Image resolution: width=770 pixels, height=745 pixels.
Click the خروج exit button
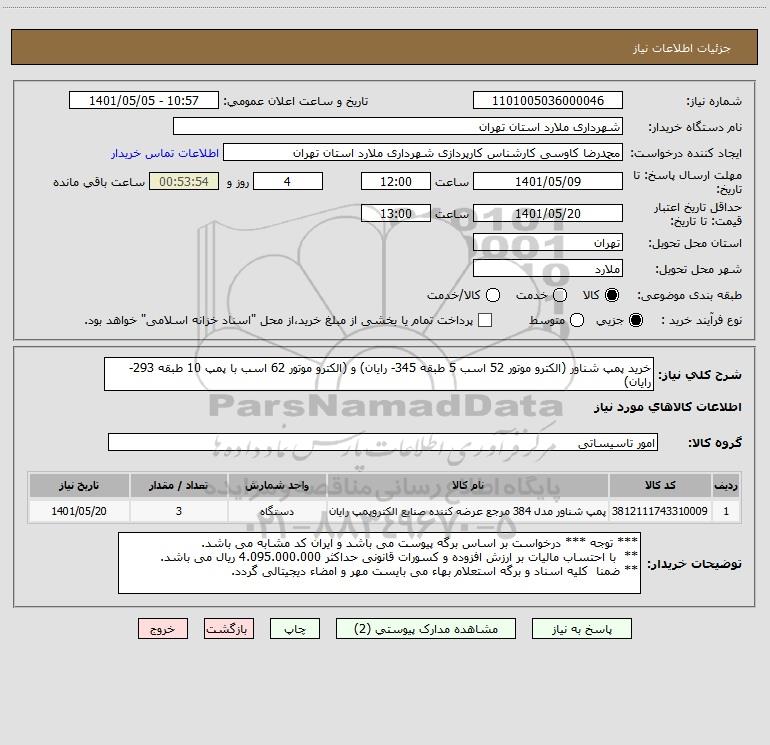163,629
